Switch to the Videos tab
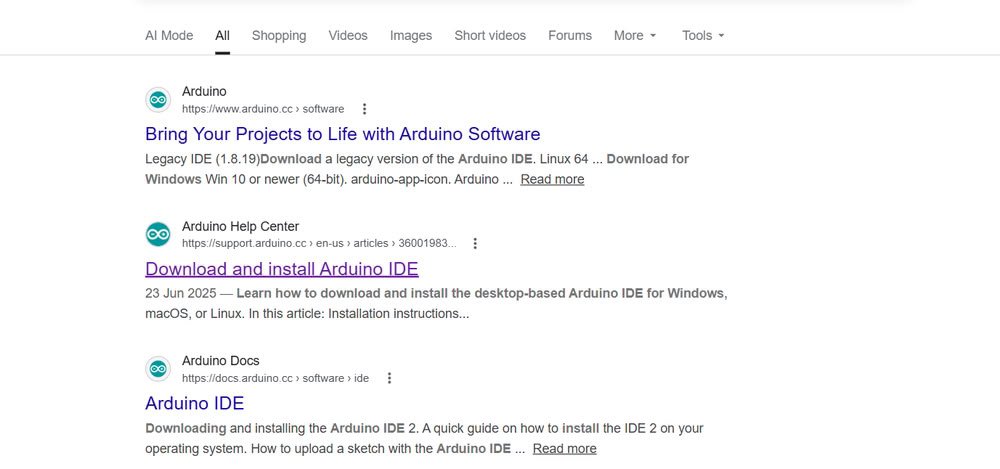Viewport: 1000px width, 469px height. 348,36
